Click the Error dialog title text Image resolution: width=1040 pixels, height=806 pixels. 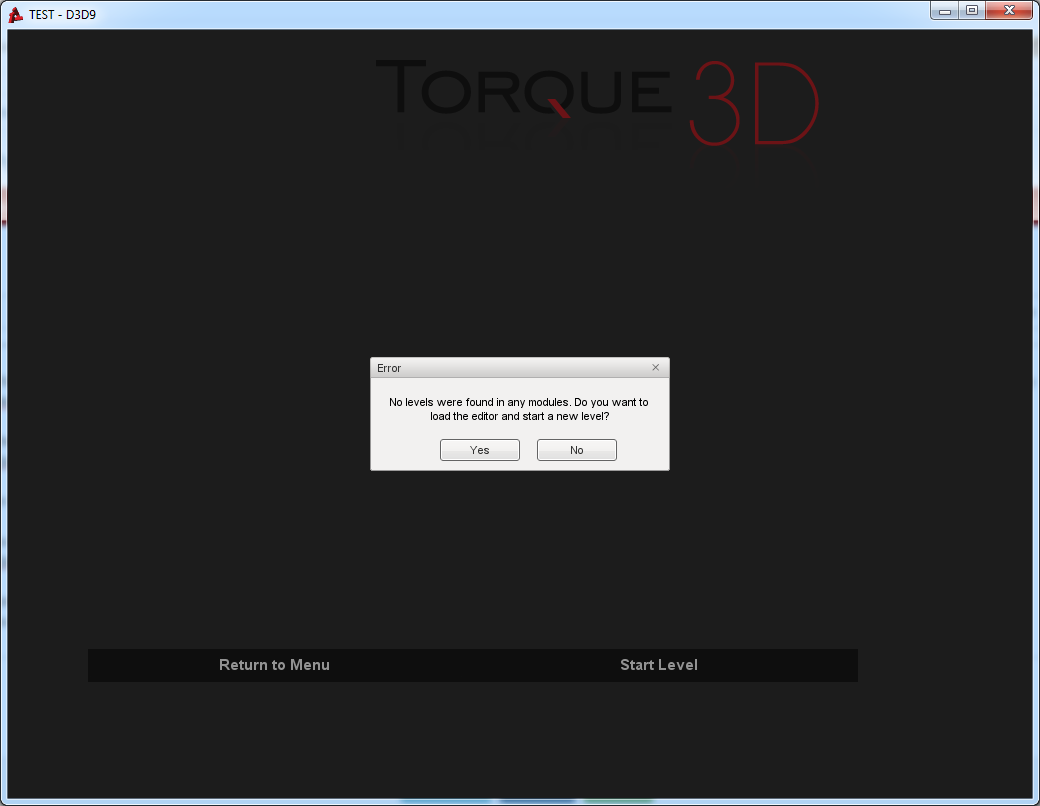click(389, 368)
